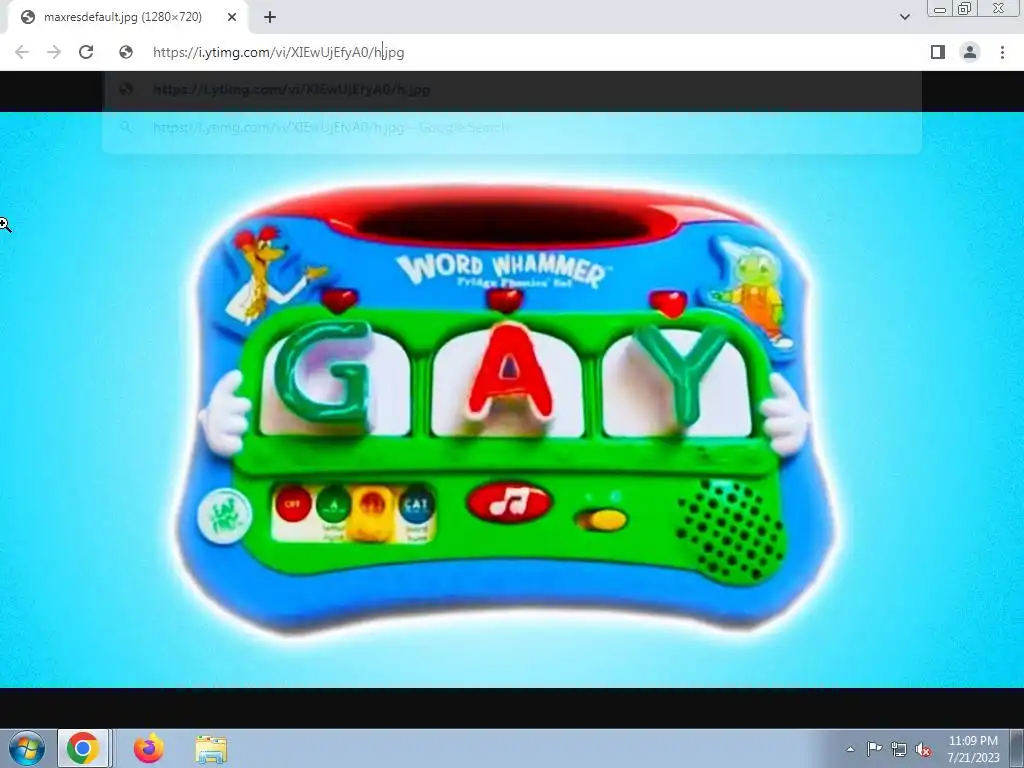
Task: Go back to the previous page
Action: coord(22,52)
